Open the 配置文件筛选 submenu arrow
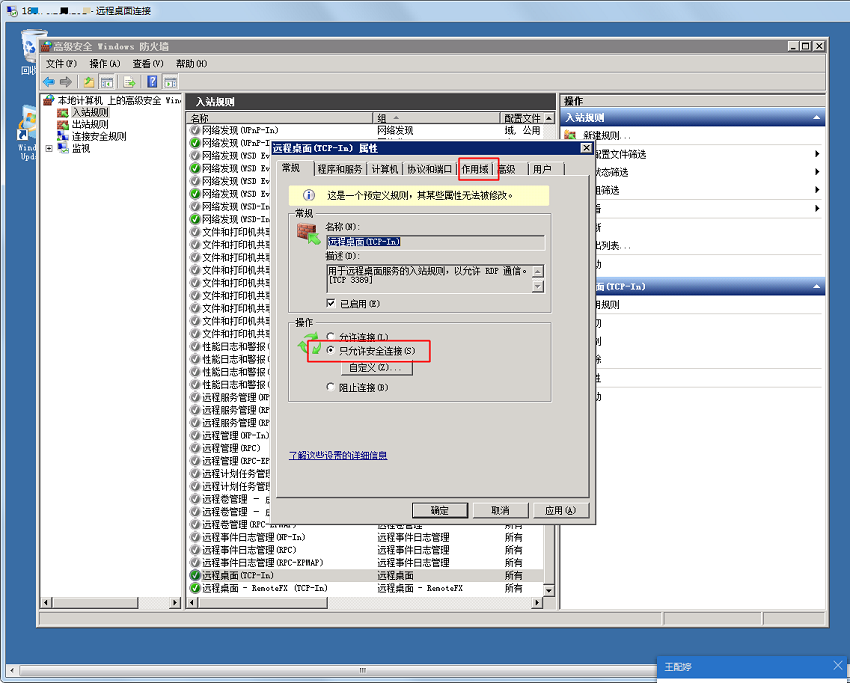The height and width of the screenshot is (683, 850). point(817,154)
